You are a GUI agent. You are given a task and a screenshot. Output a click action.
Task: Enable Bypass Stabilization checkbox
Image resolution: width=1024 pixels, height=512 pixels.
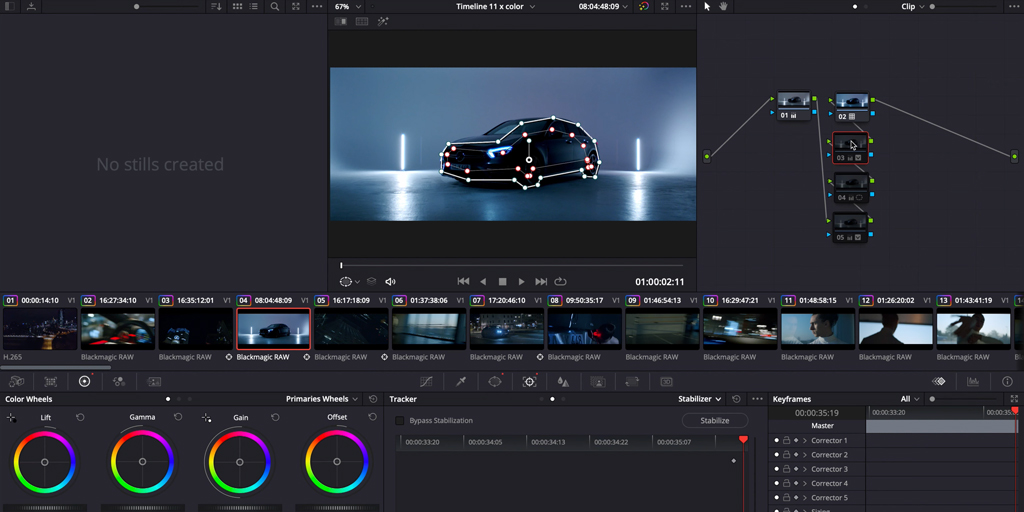point(400,421)
